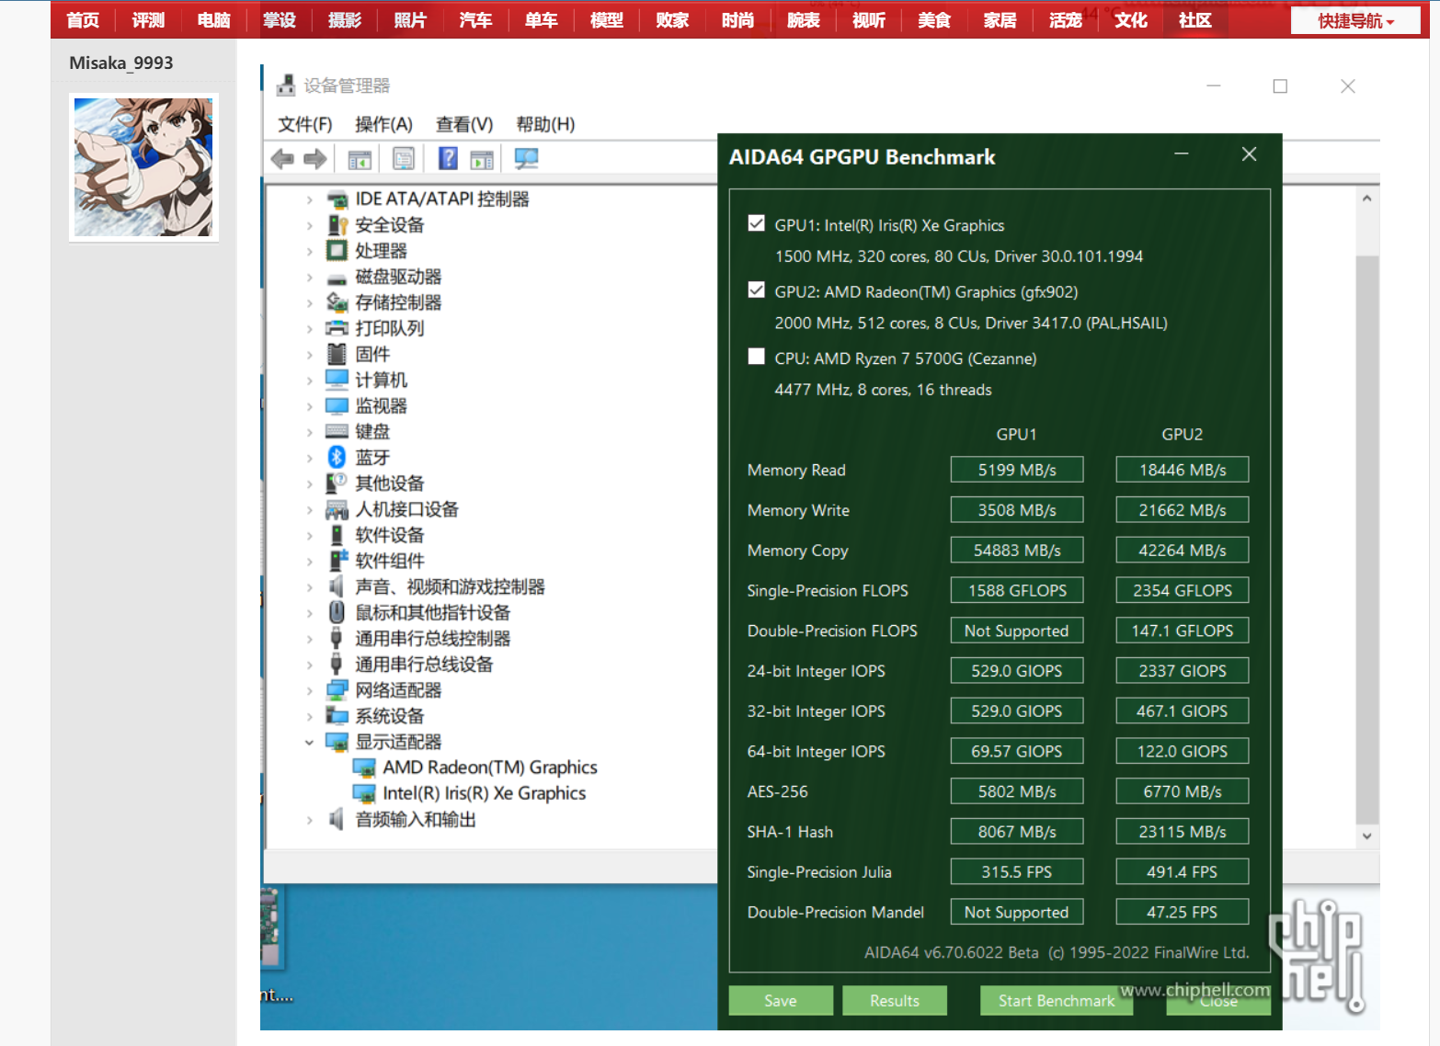Click the scan hardware monitor toolbar icon
This screenshot has height=1046, width=1440.
click(526, 159)
